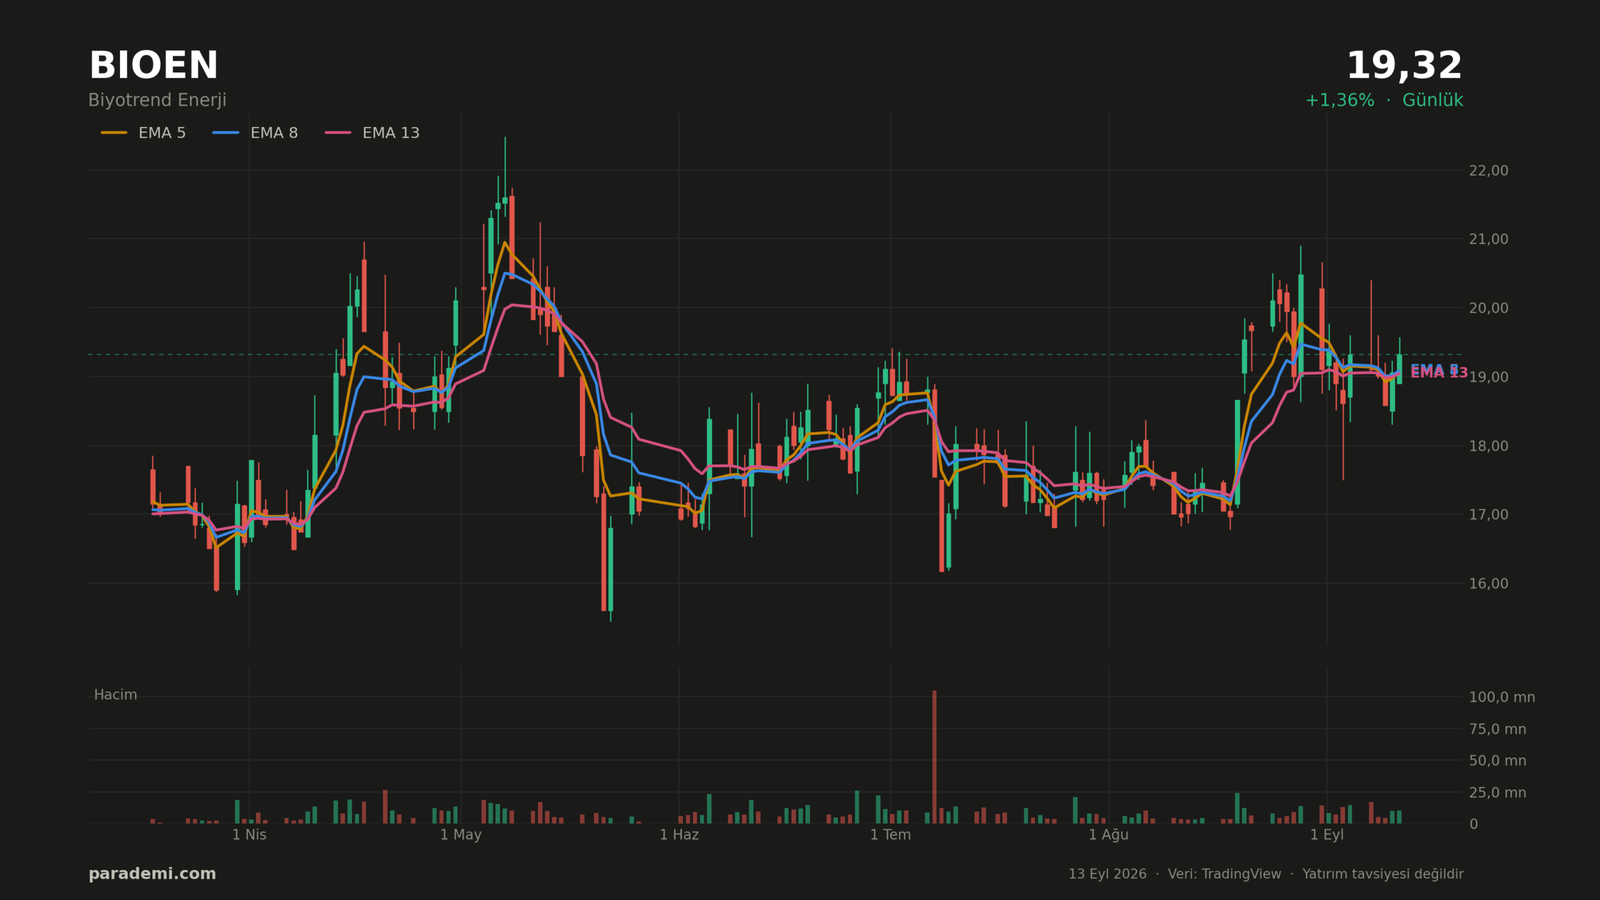
Task: Click the 13 Eyl 2026 date in footer
Action: click(x=1107, y=874)
